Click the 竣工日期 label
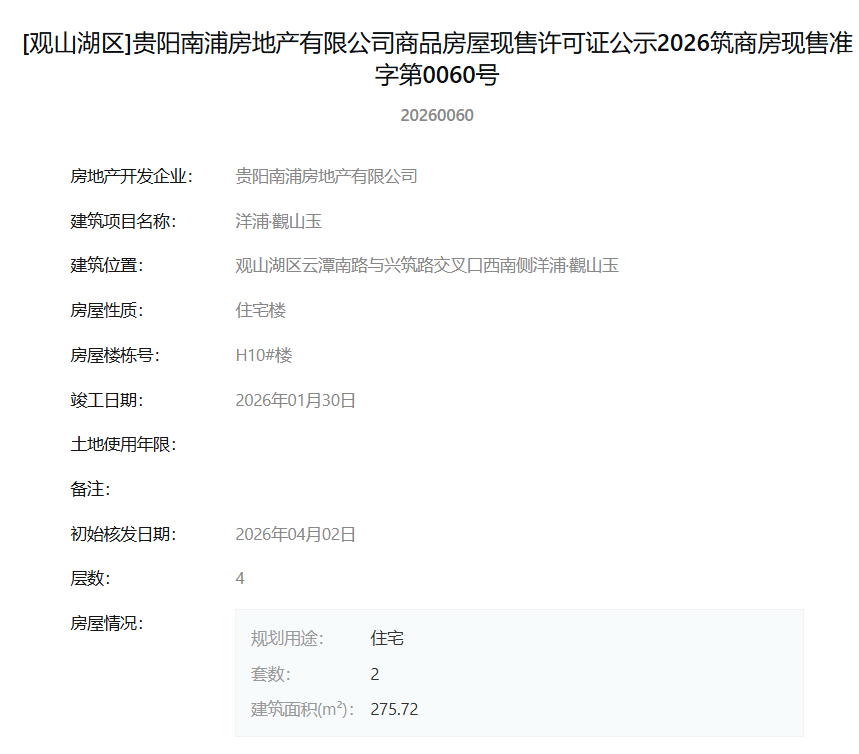 [106, 401]
